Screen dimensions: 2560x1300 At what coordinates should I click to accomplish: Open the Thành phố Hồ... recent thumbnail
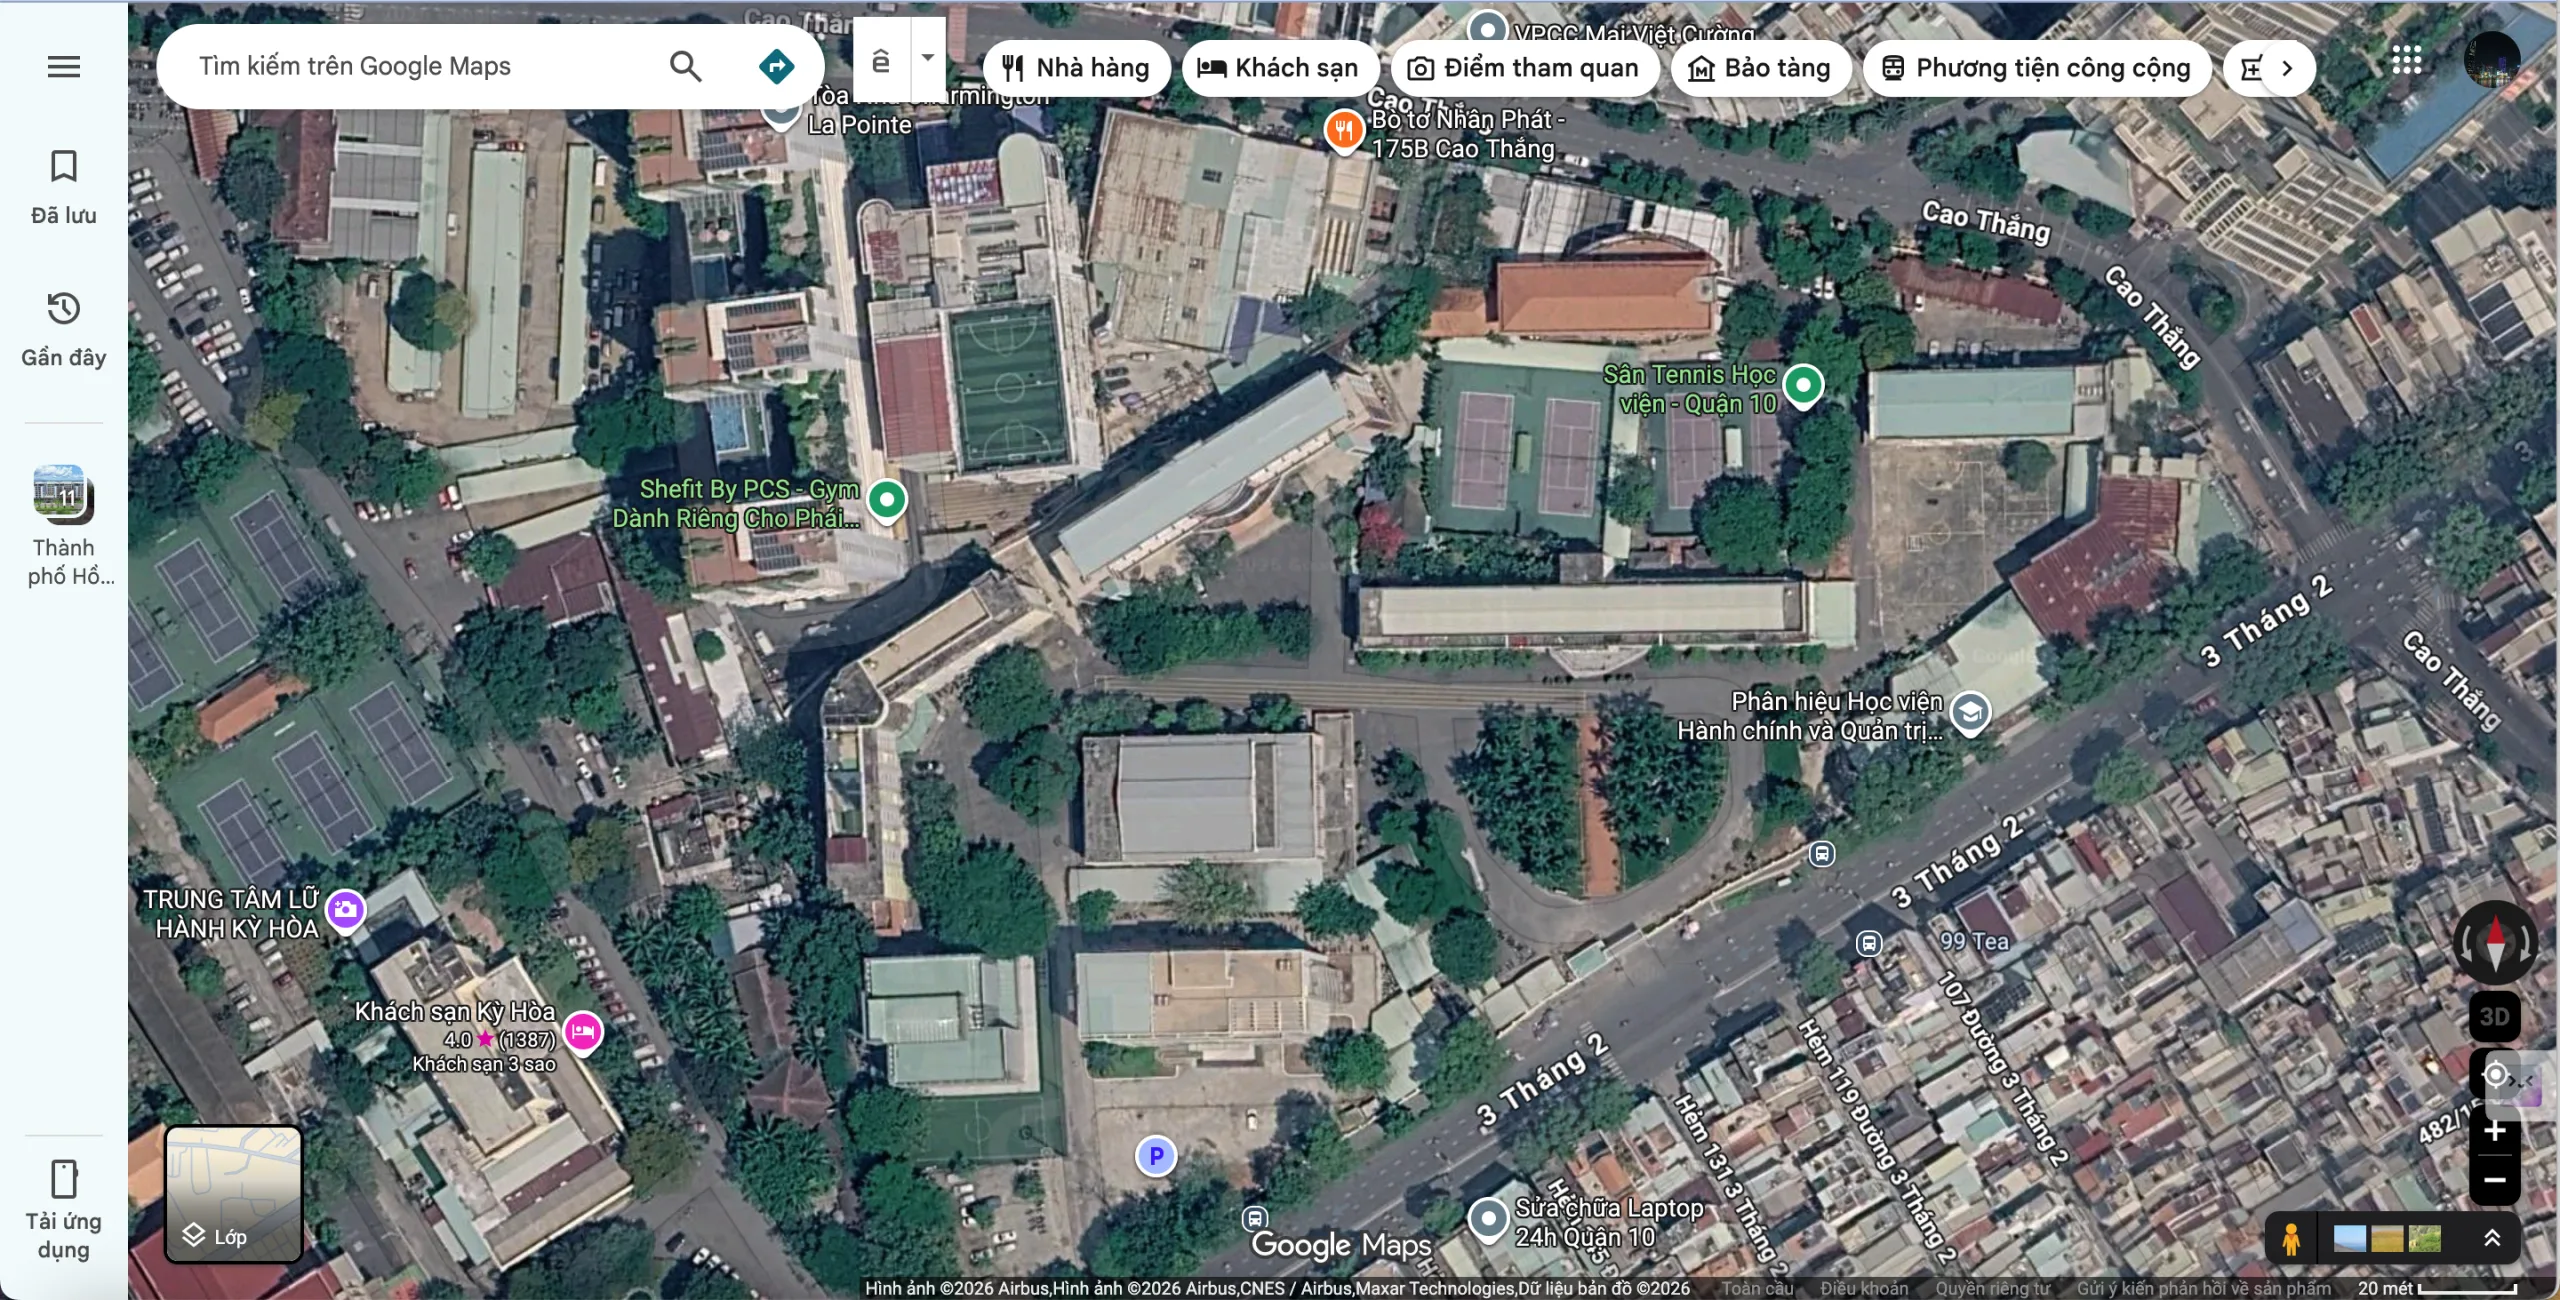point(64,525)
